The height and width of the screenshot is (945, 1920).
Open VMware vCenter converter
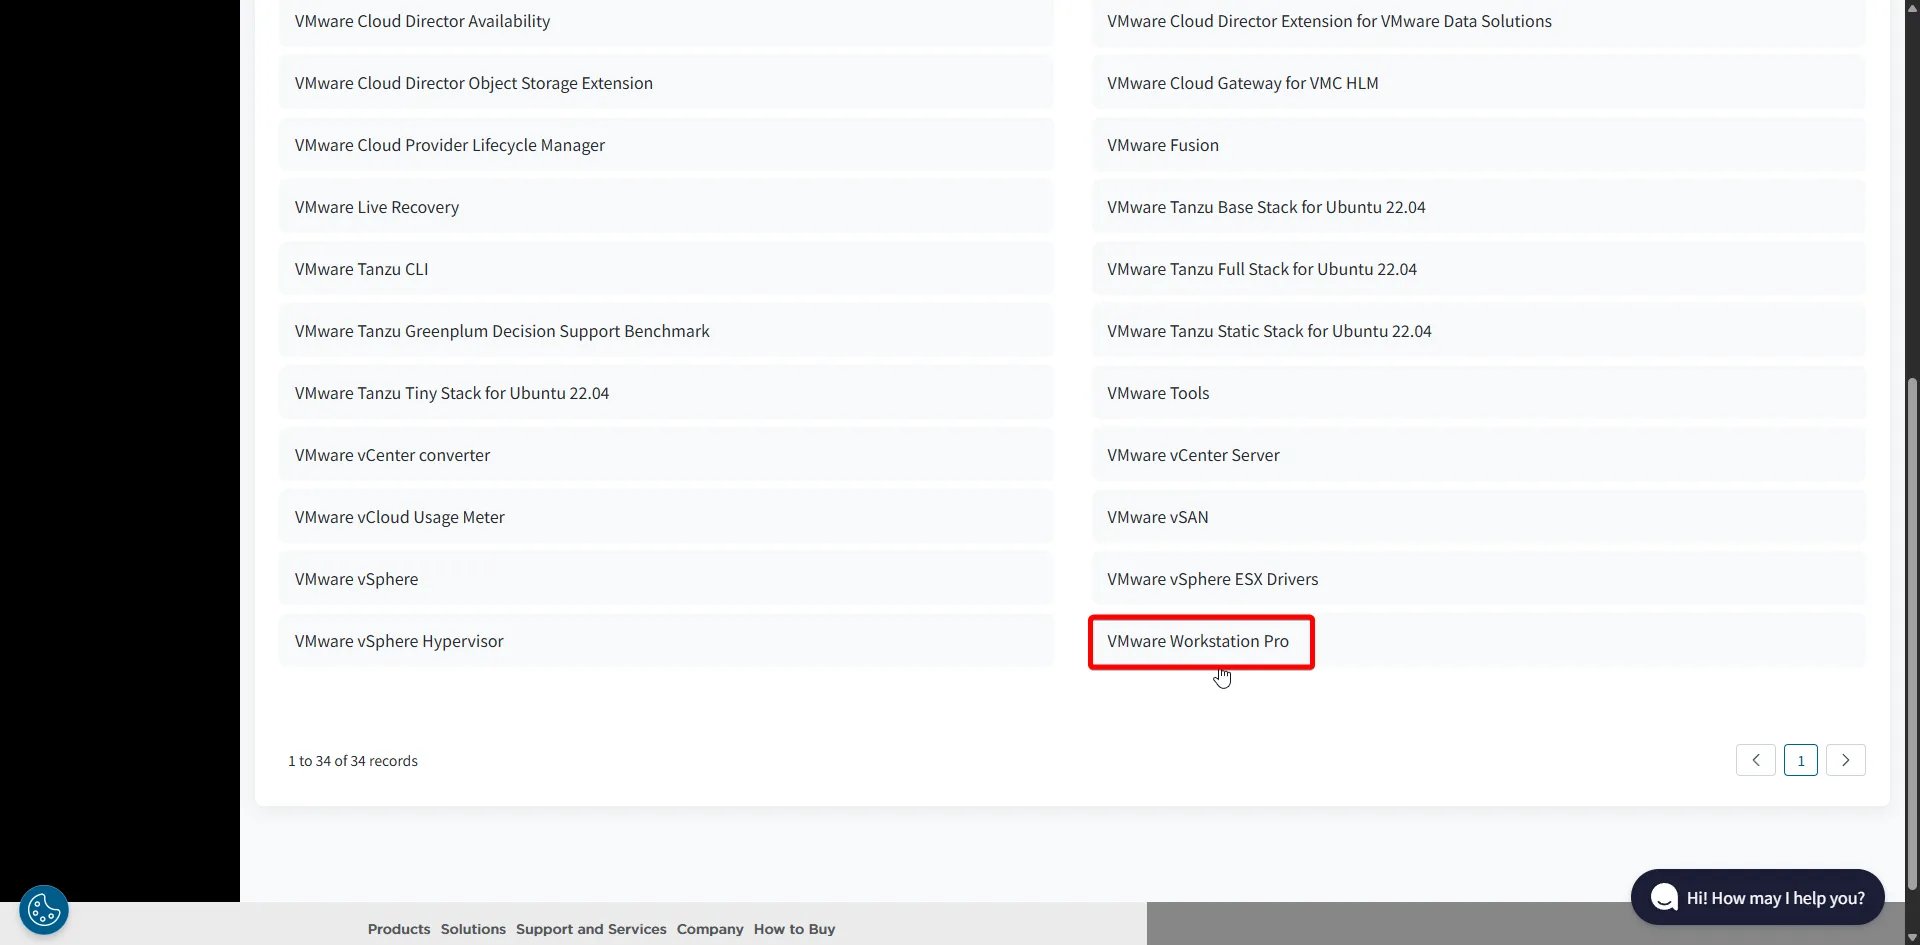coord(666,455)
